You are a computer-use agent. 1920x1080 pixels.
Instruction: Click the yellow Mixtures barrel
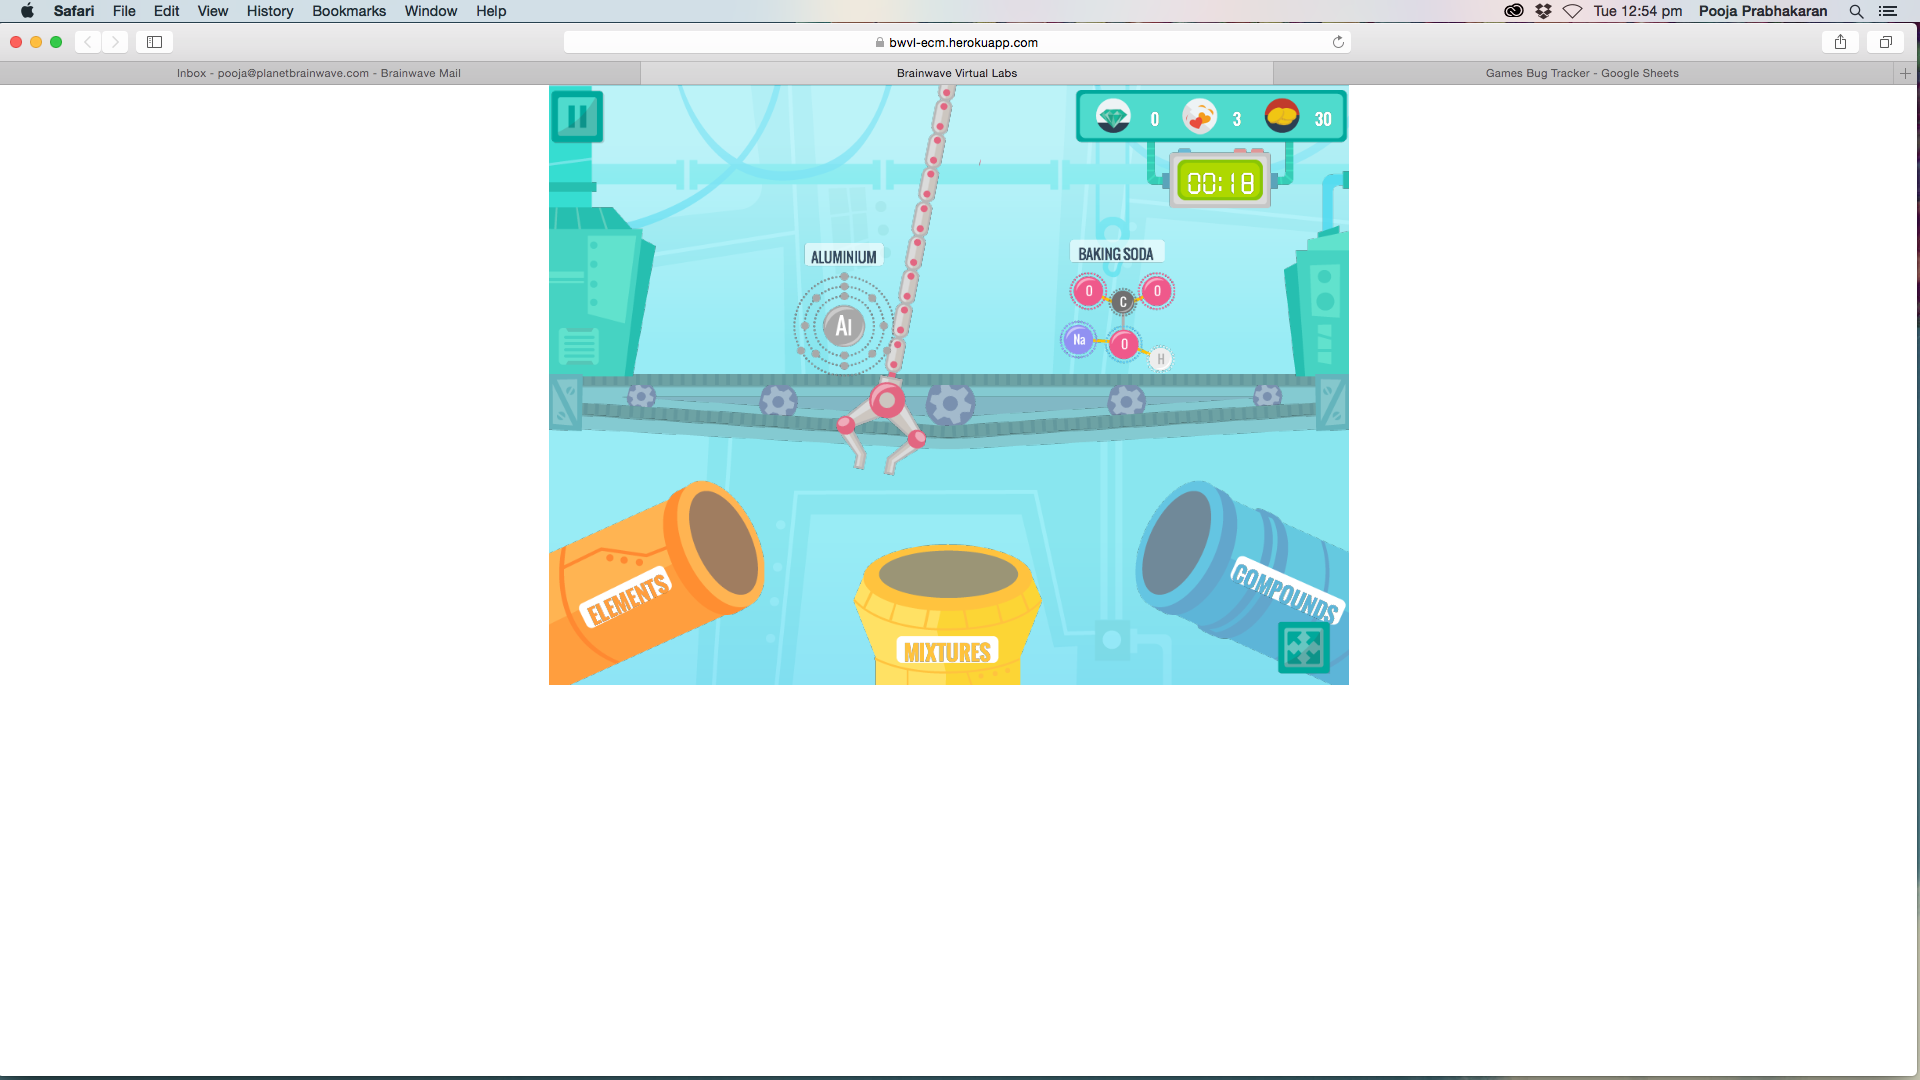click(x=947, y=615)
